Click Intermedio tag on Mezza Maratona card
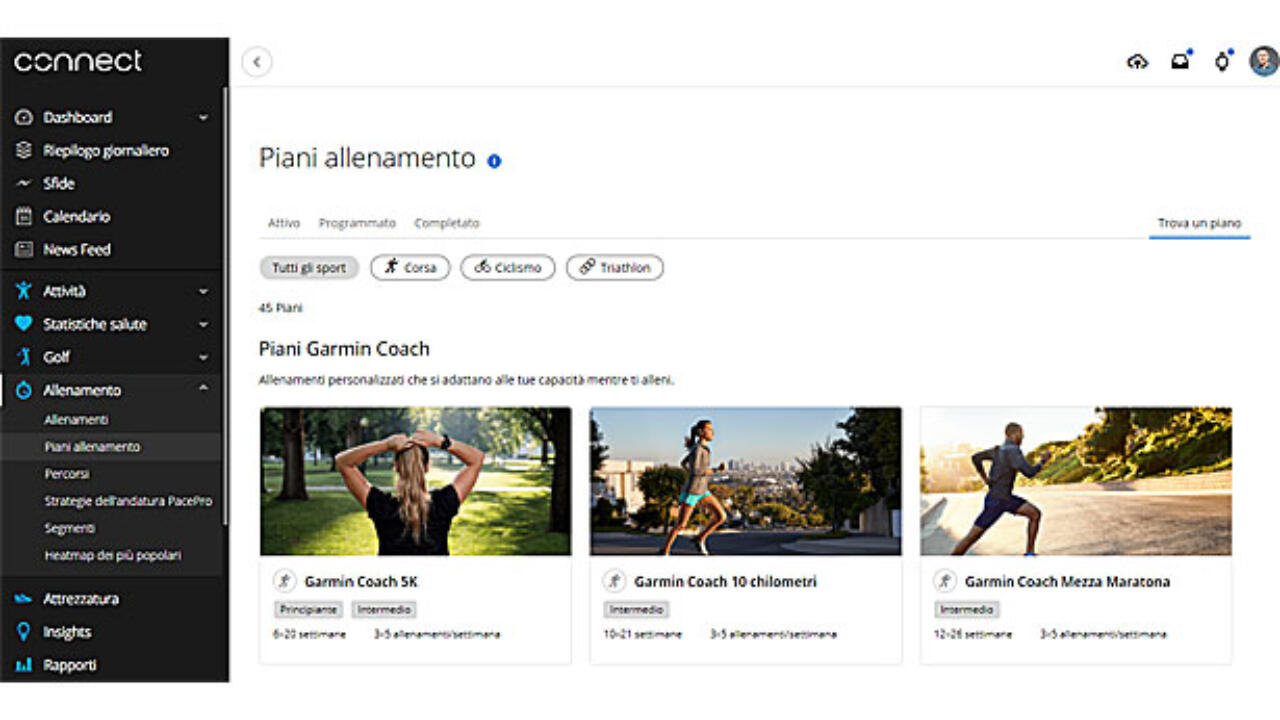Image resolution: width=1280 pixels, height=720 pixels. 967,609
